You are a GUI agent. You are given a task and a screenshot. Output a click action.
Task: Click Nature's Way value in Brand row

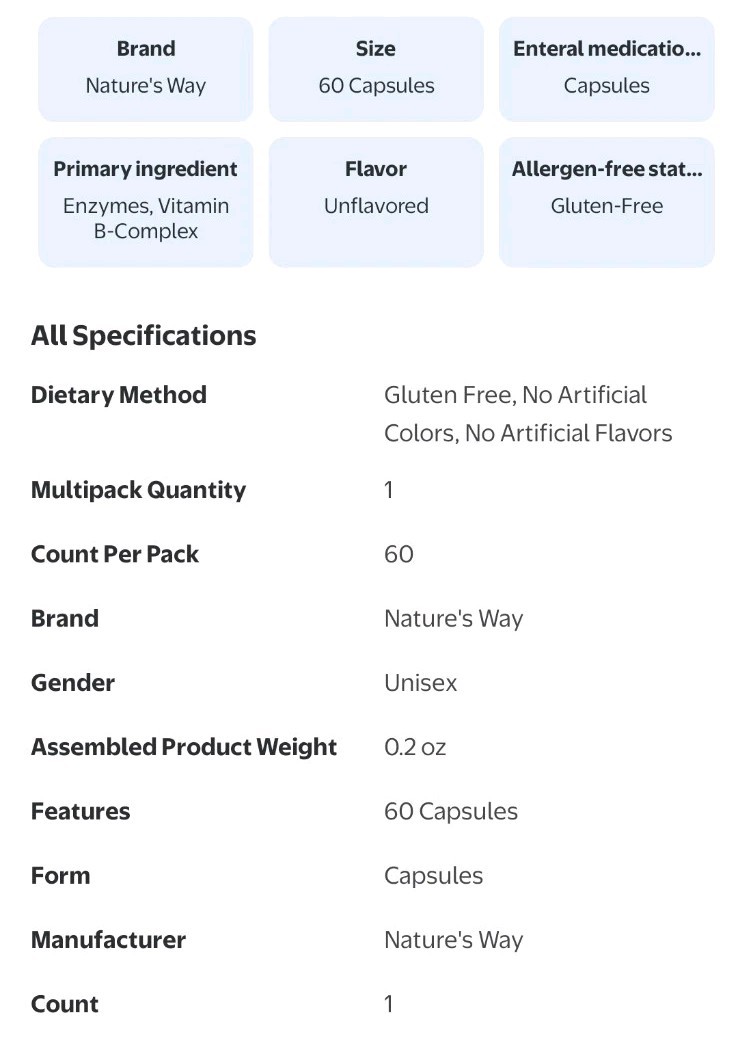(x=453, y=619)
